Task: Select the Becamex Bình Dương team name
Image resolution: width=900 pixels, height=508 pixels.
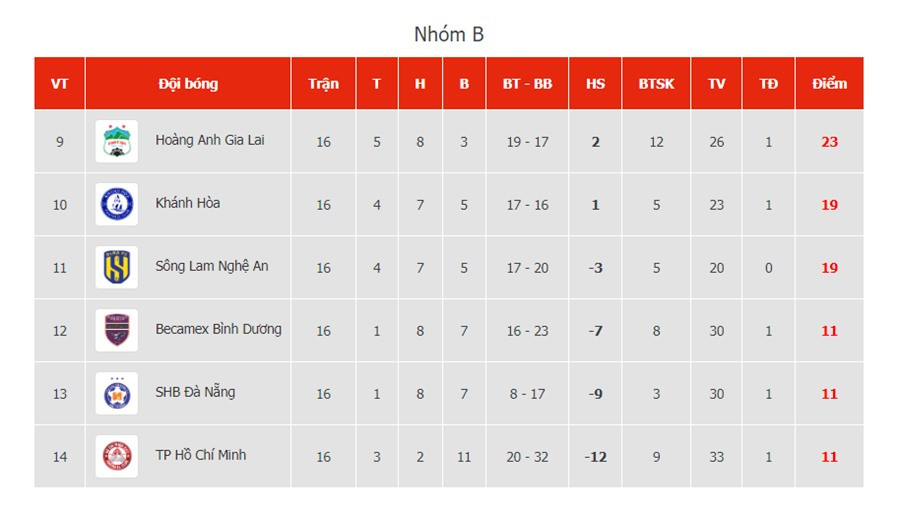Action: pos(218,329)
